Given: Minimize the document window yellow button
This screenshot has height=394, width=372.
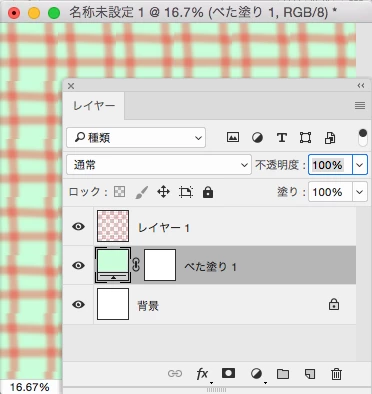Looking at the screenshot, I should [34, 13].
